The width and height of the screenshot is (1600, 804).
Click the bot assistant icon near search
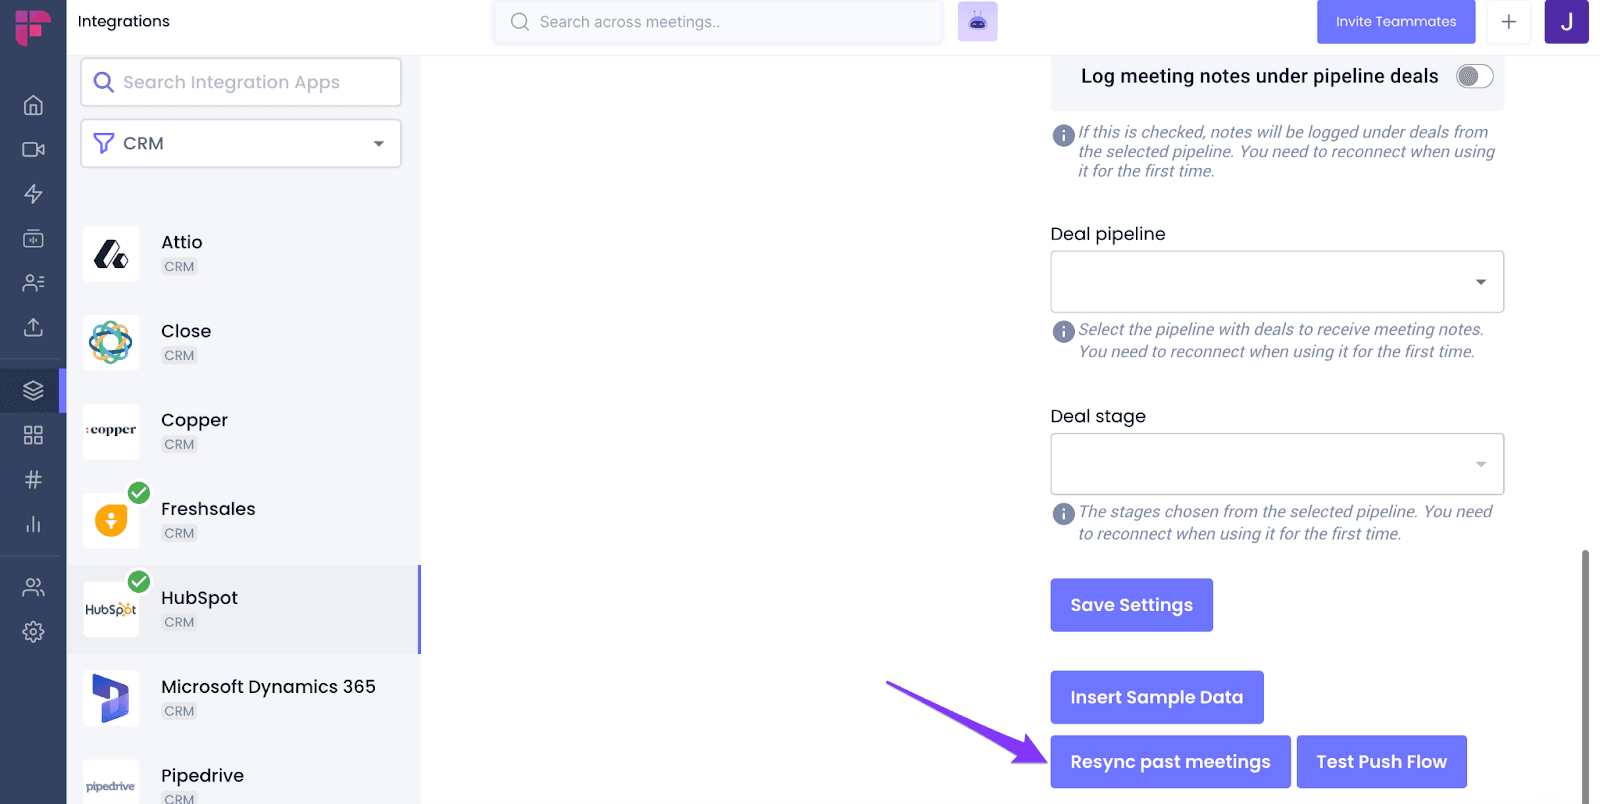coord(977,22)
